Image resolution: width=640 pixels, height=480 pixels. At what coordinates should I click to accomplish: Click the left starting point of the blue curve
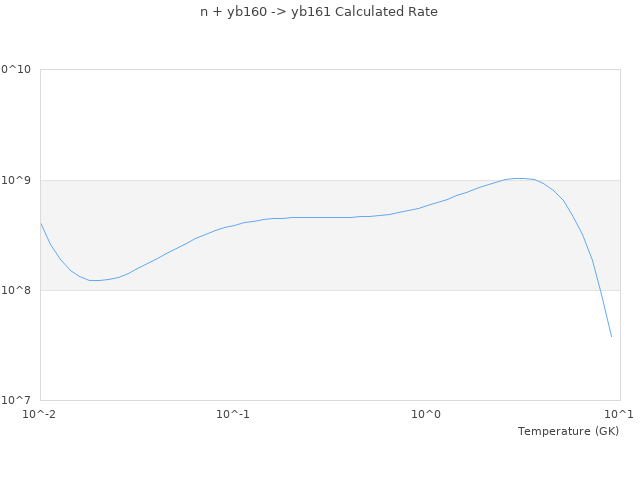41,223
